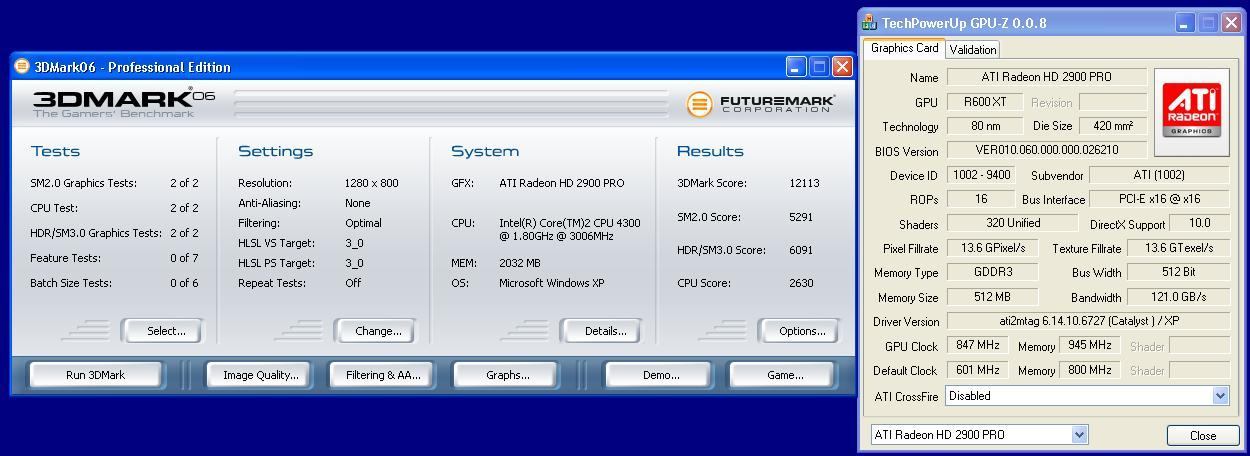Image resolution: width=1250 pixels, height=456 pixels.
Task: Click the CPU Score value 2630
Action: tap(801, 283)
